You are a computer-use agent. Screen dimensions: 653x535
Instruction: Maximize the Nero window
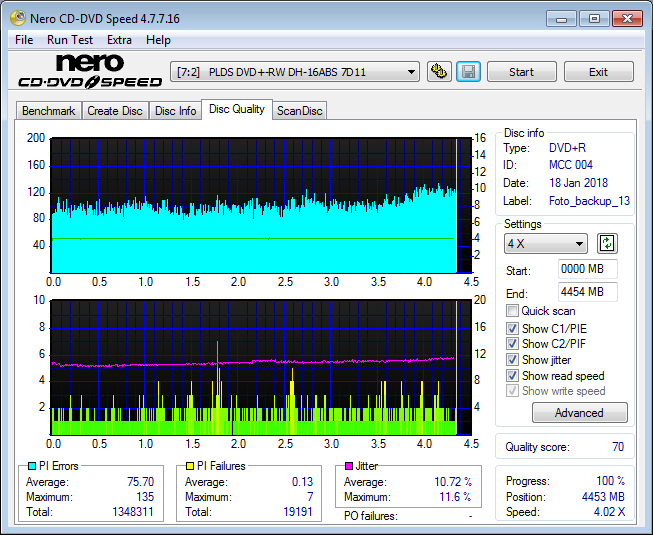click(x=594, y=19)
